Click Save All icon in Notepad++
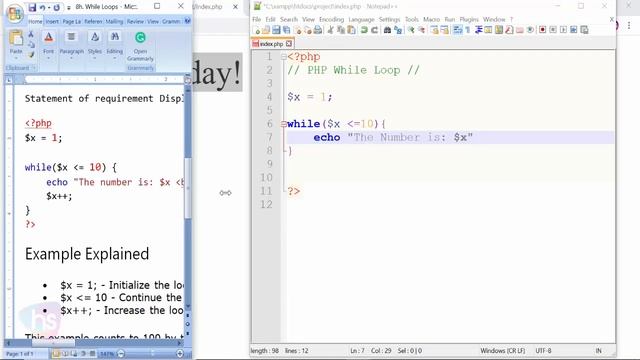 [x=287, y=30]
